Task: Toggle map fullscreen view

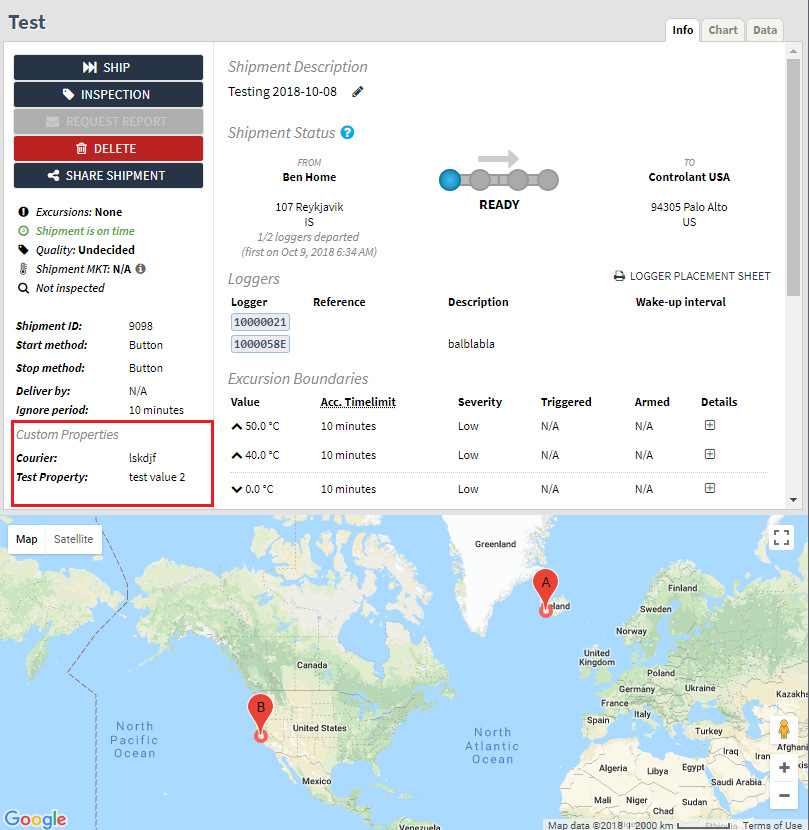Action: pyautogui.click(x=781, y=537)
